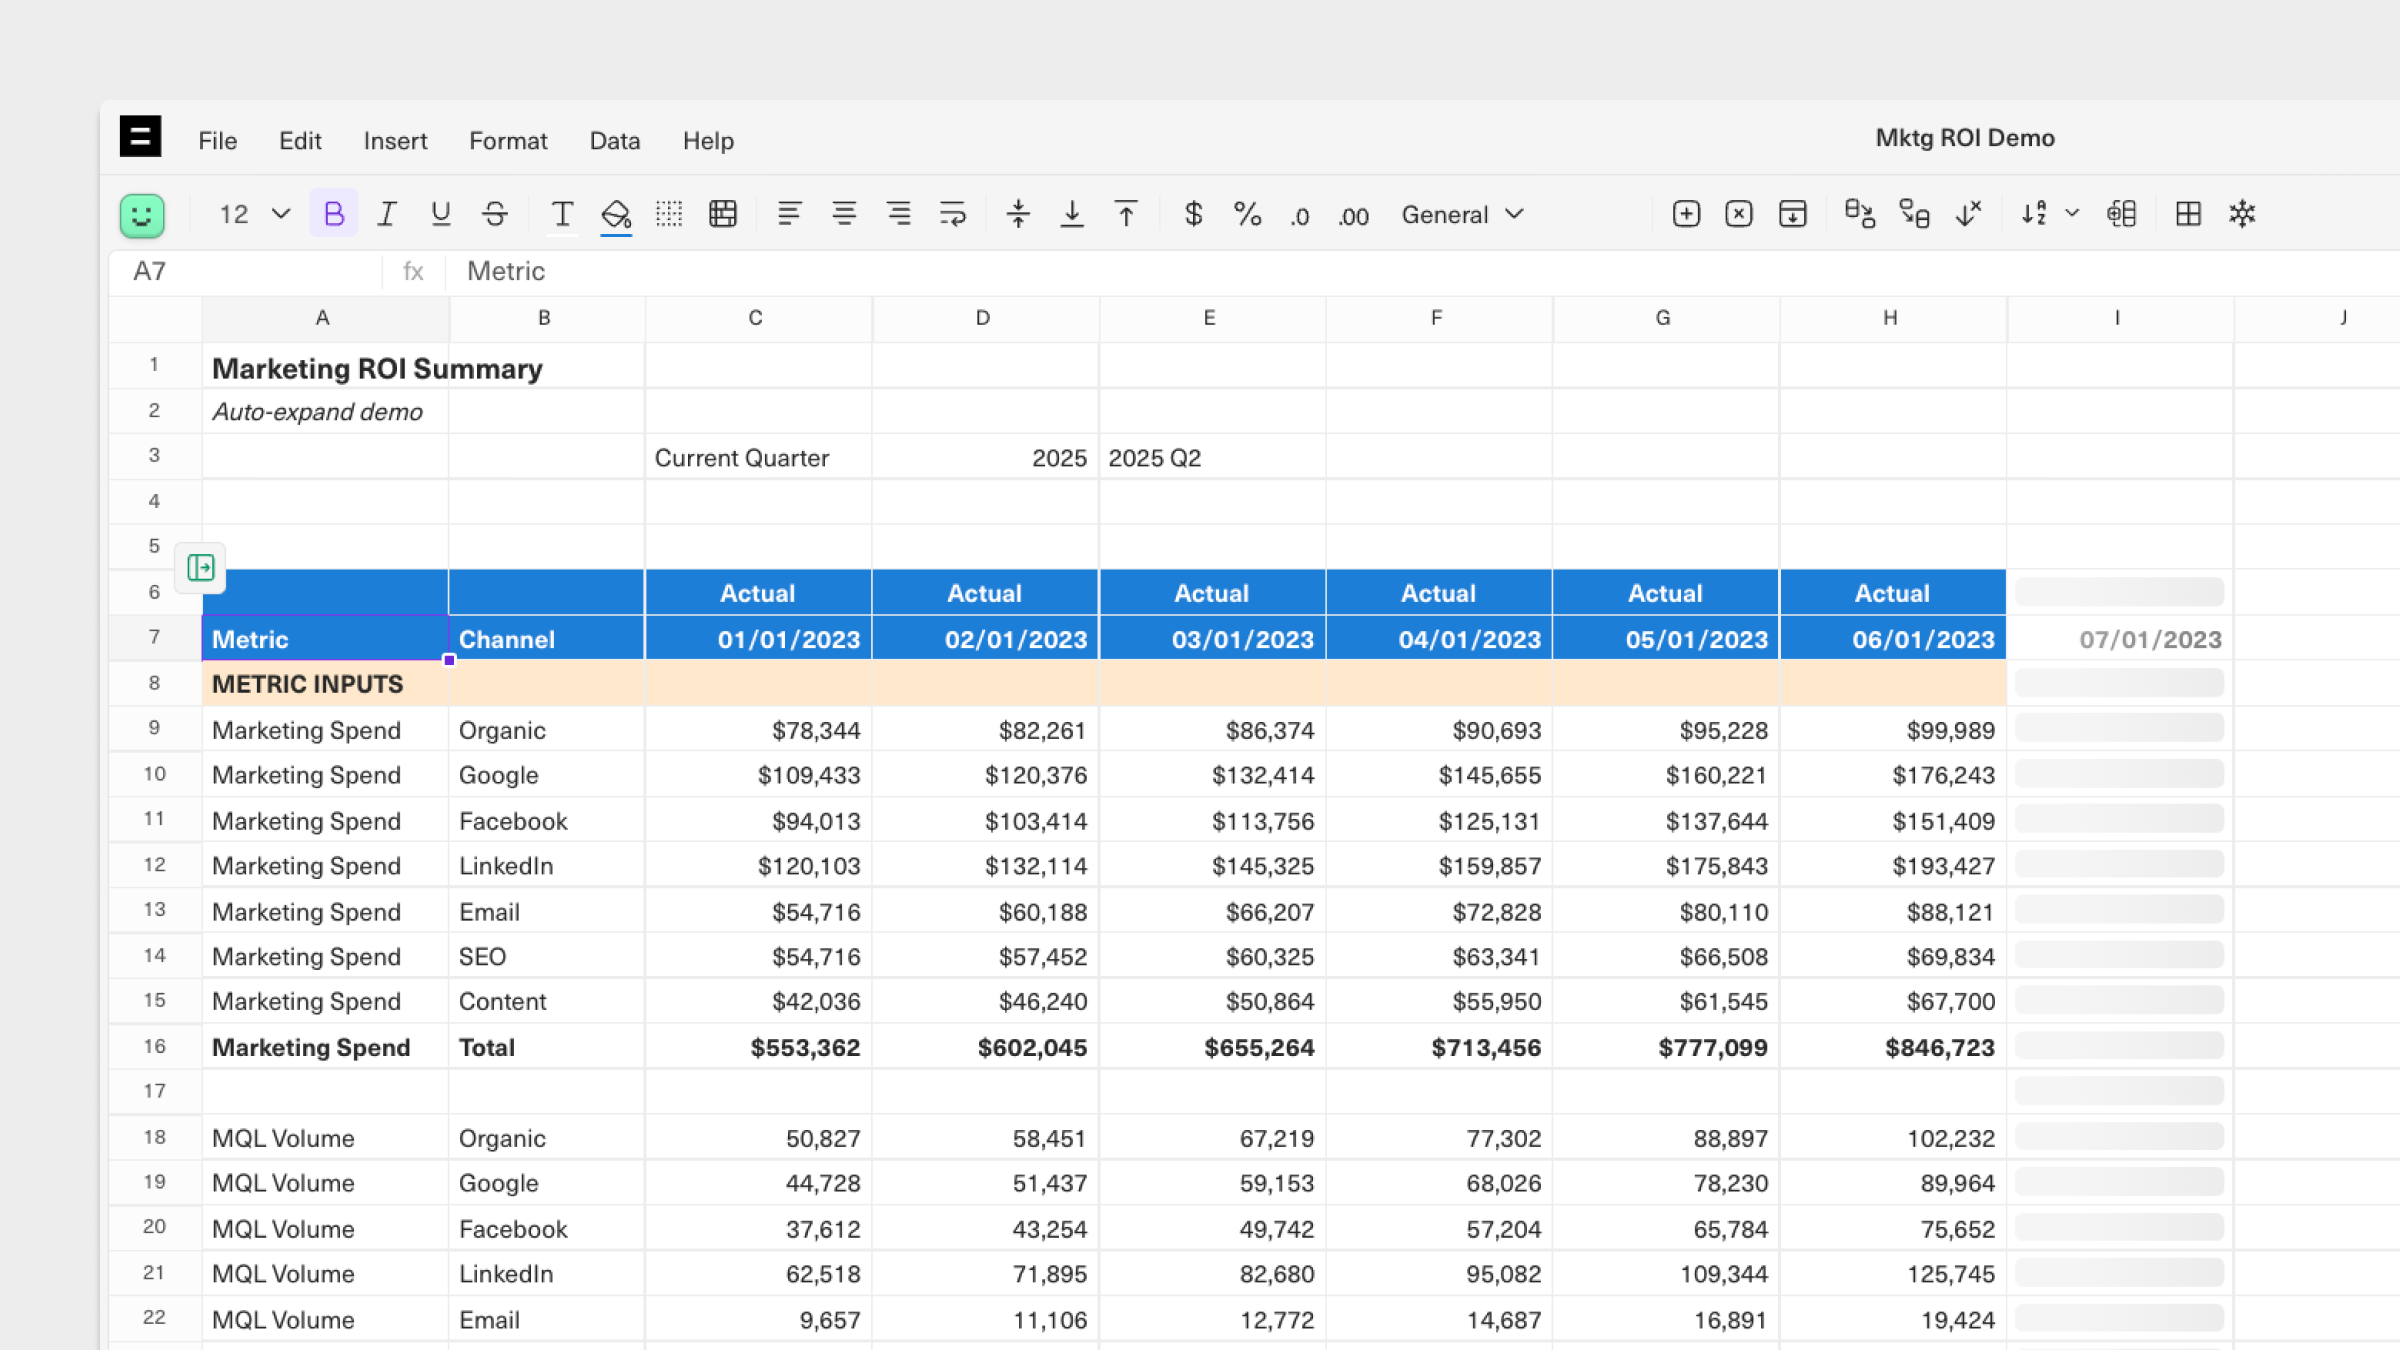2400x1350 pixels.
Task: Click the insert row plus icon
Action: [x=1686, y=214]
